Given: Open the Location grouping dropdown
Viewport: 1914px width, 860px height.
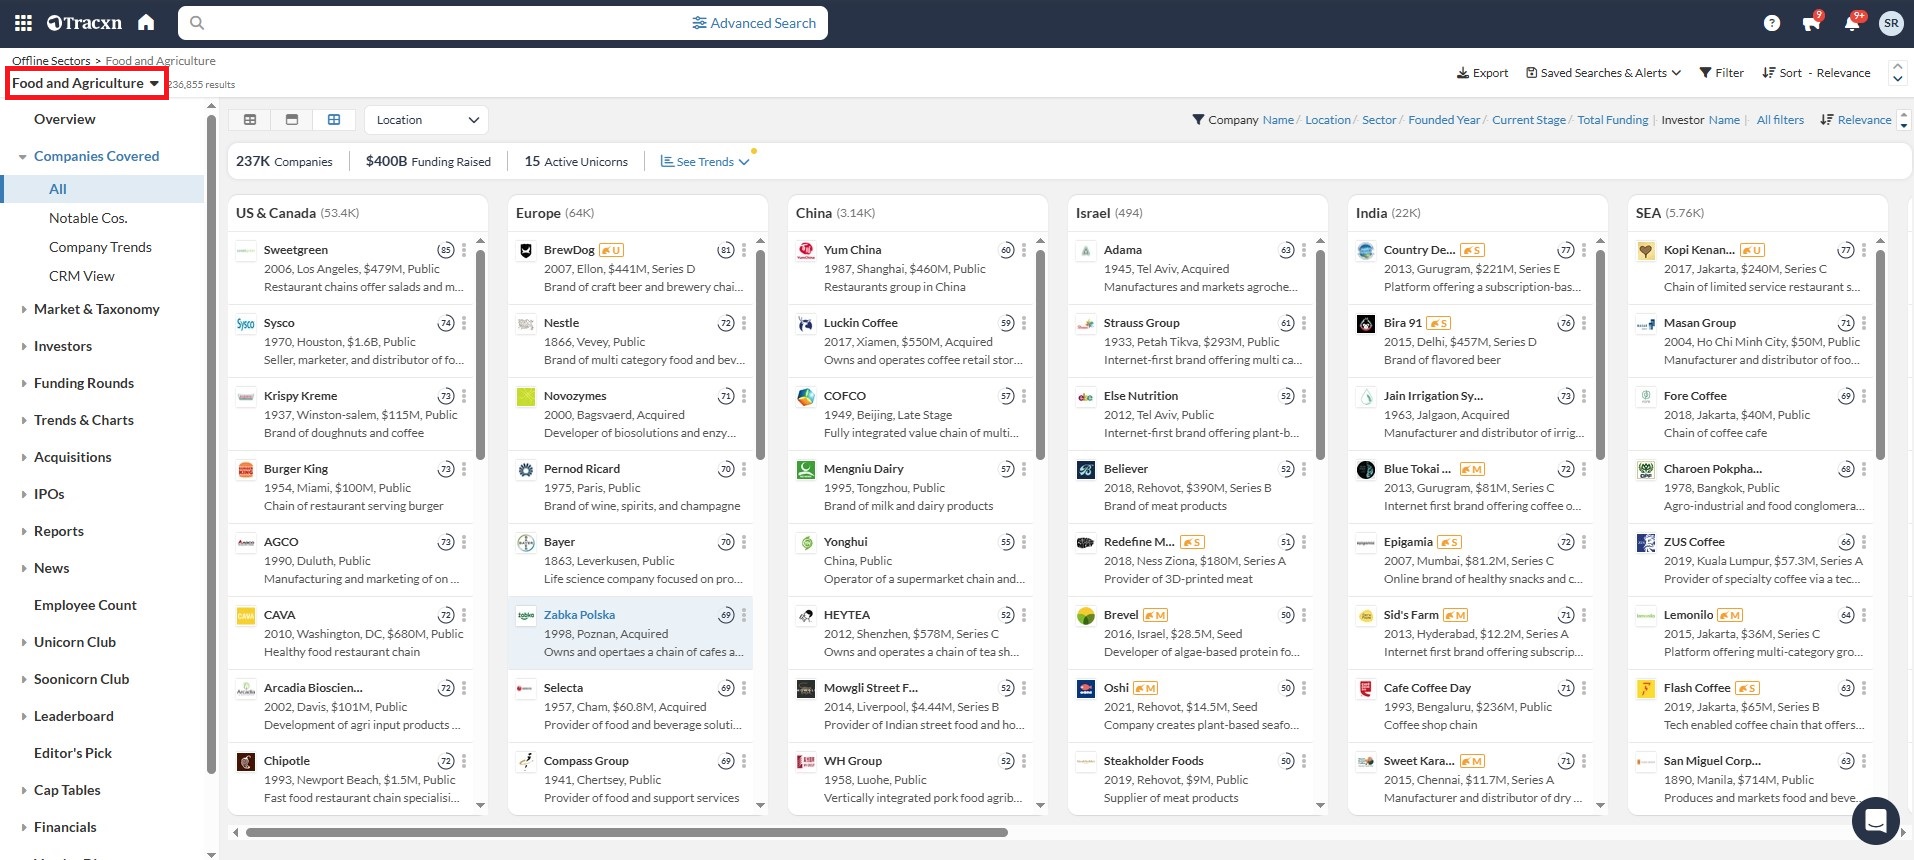Looking at the screenshot, I should [427, 120].
